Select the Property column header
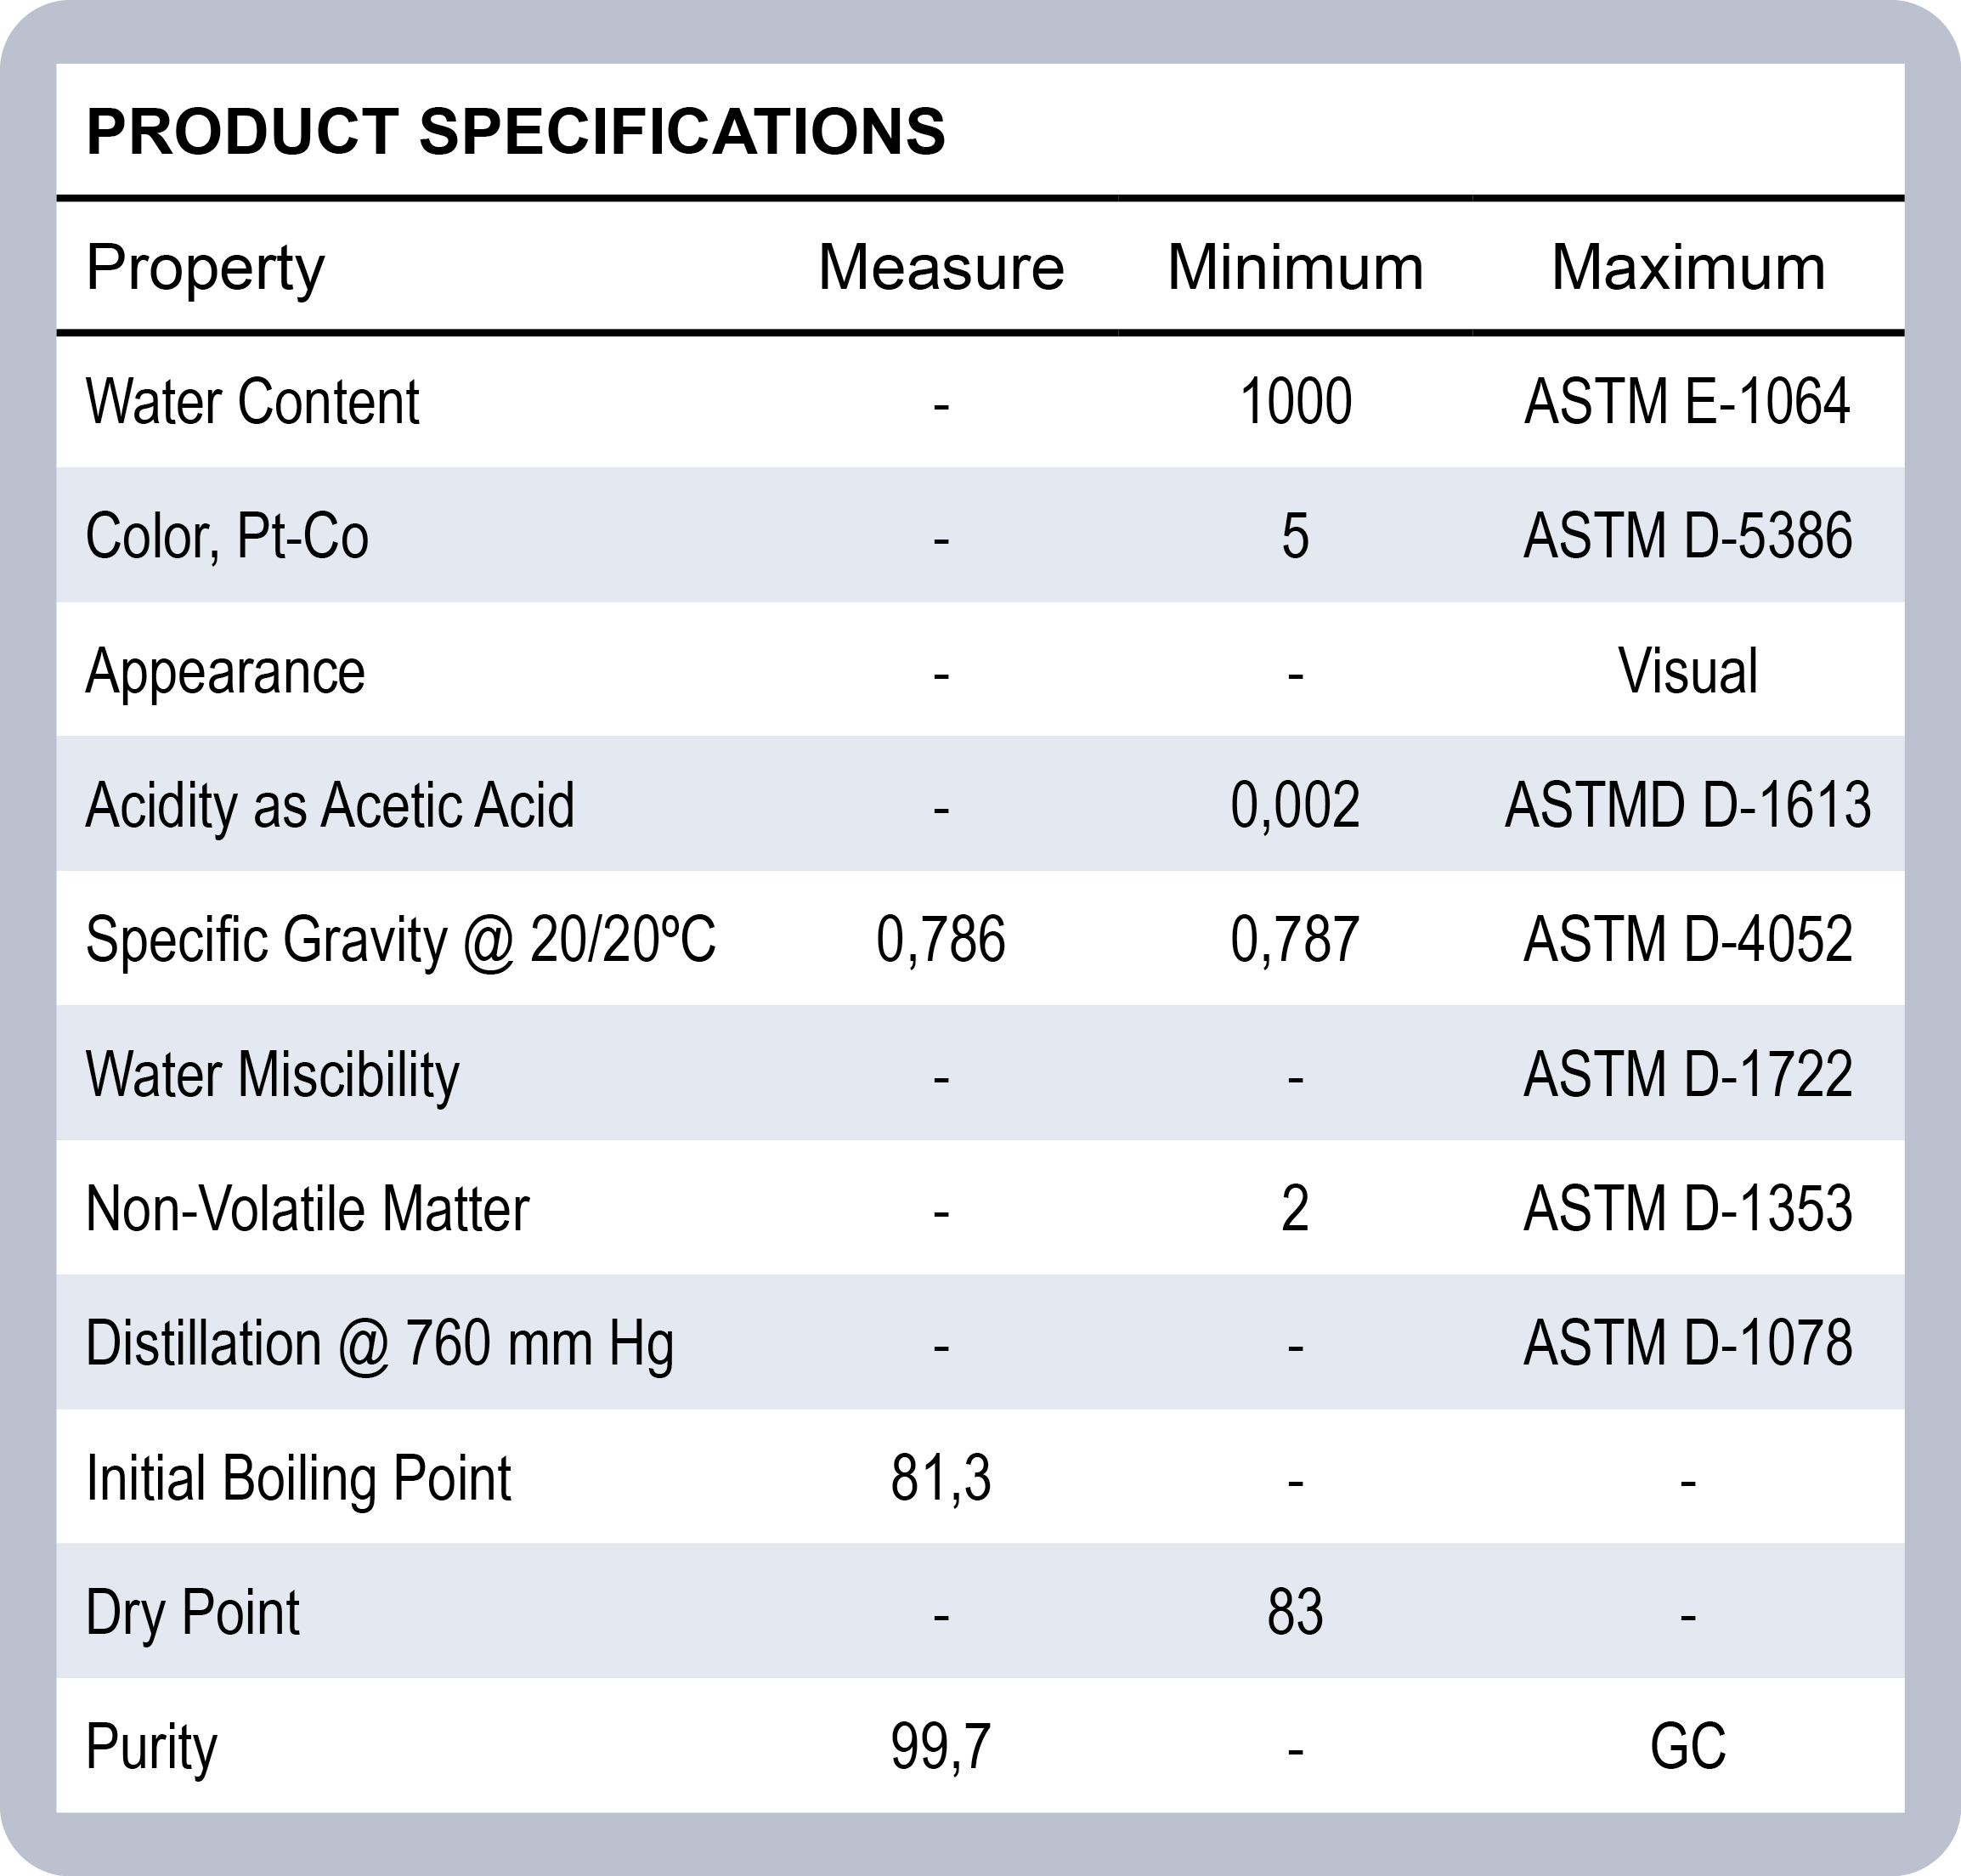The image size is (1961, 1876). [205, 268]
